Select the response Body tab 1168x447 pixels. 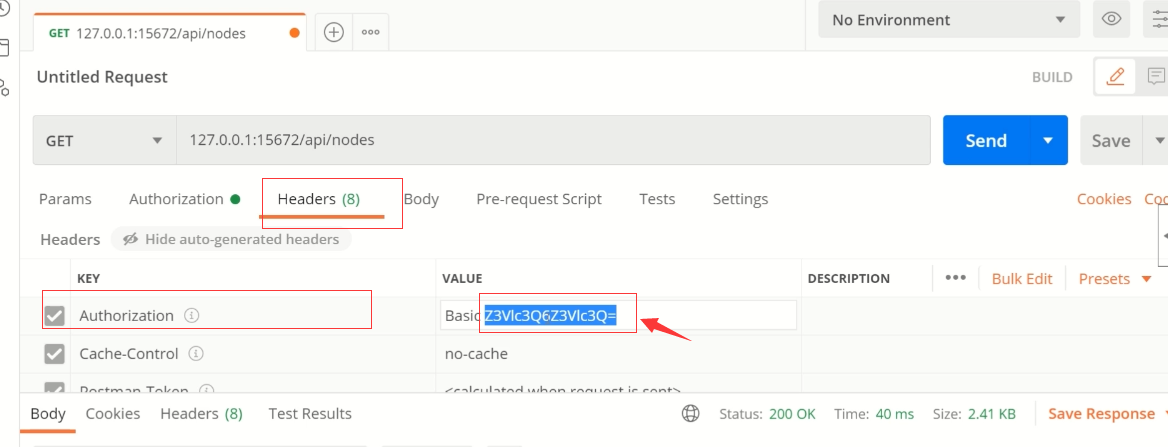48,413
